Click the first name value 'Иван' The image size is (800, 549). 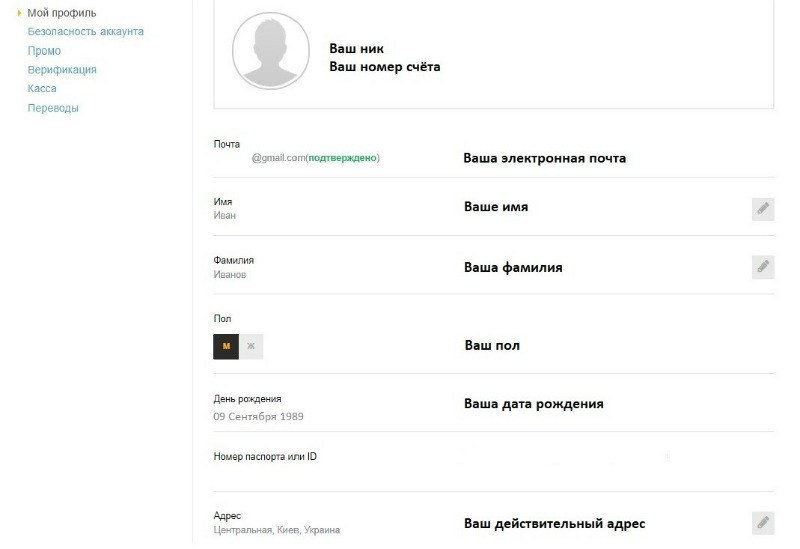(x=225, y=215)
